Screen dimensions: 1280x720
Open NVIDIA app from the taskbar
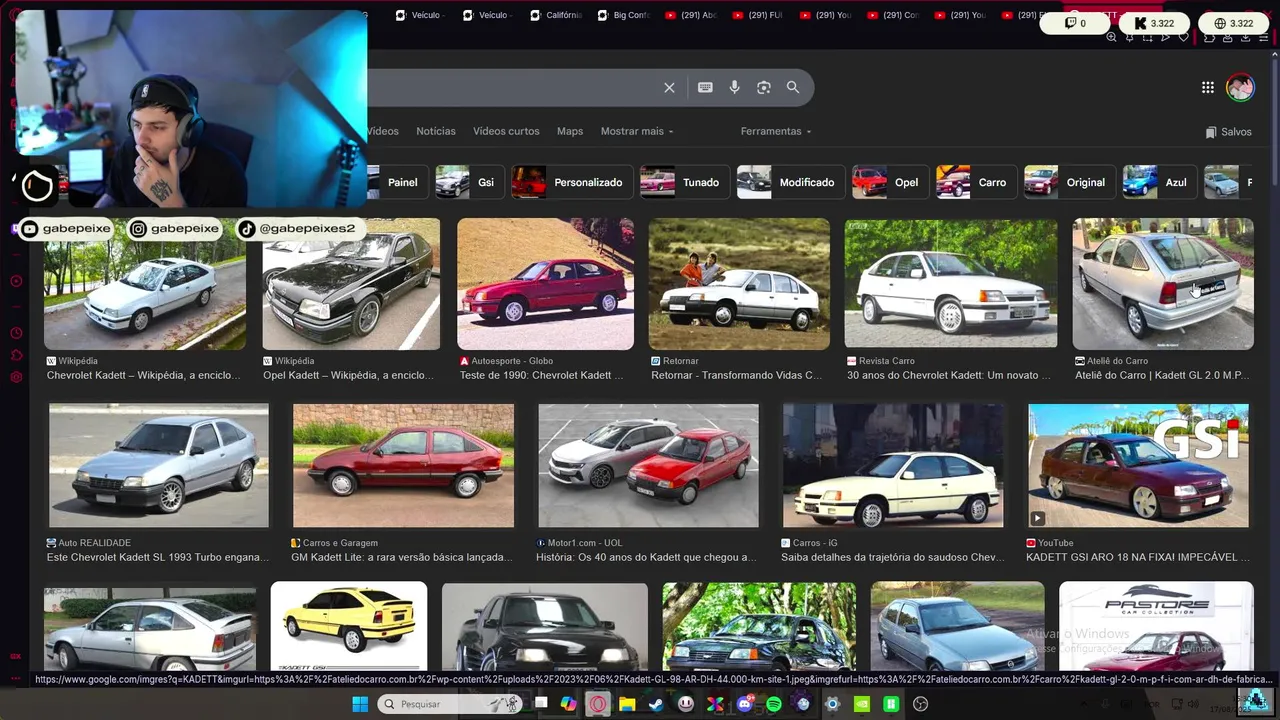point(861,704)
